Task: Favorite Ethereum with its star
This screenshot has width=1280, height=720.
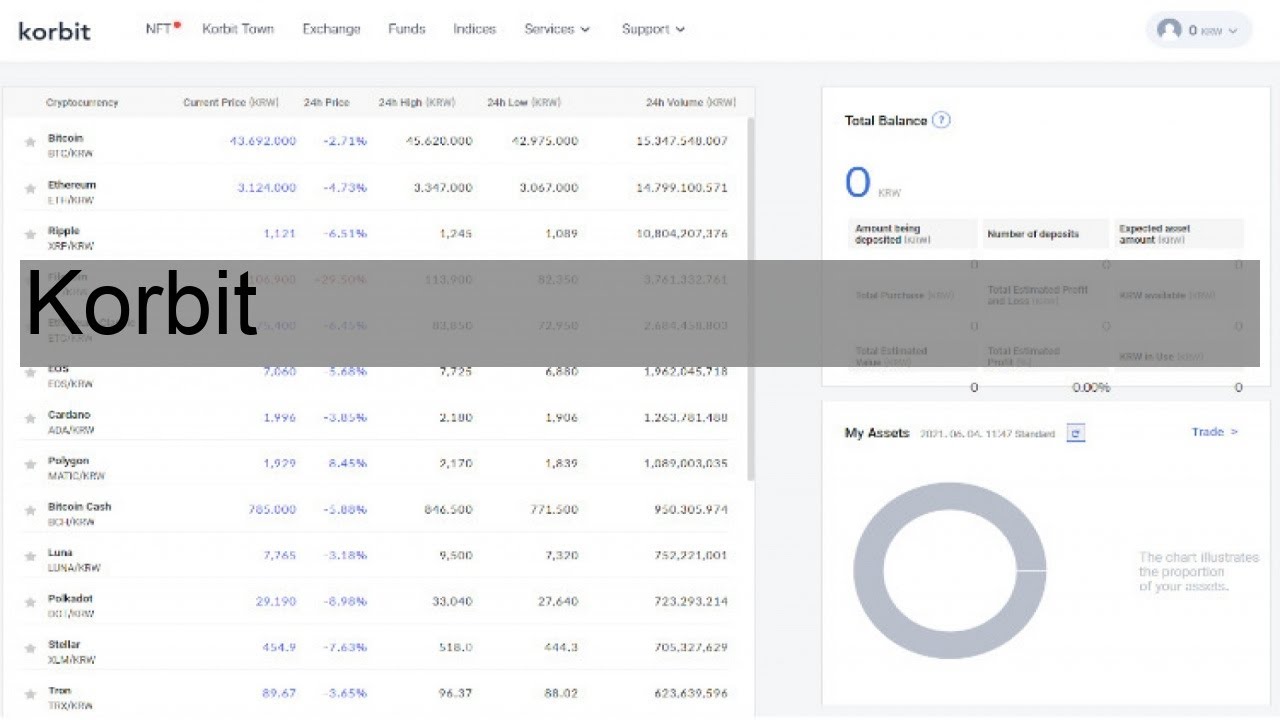Action: [30, 188]
